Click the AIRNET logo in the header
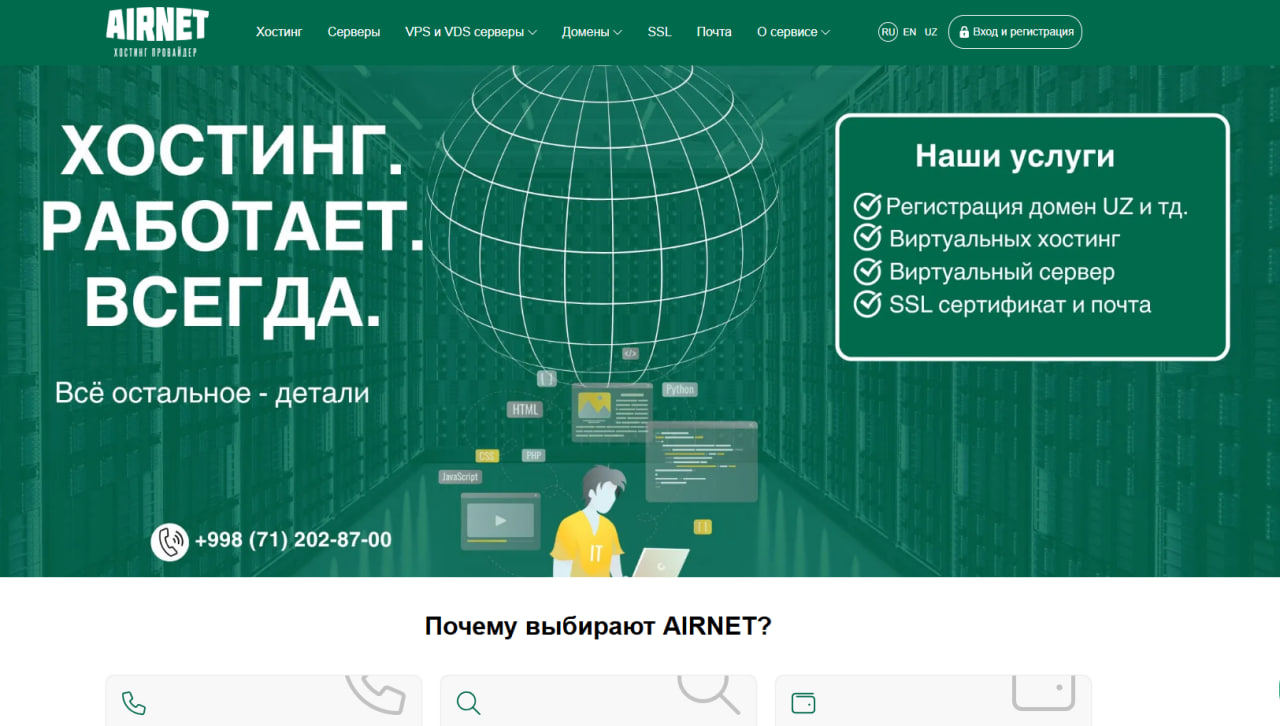Screen dimensions: 1280x726 [156, 31]
